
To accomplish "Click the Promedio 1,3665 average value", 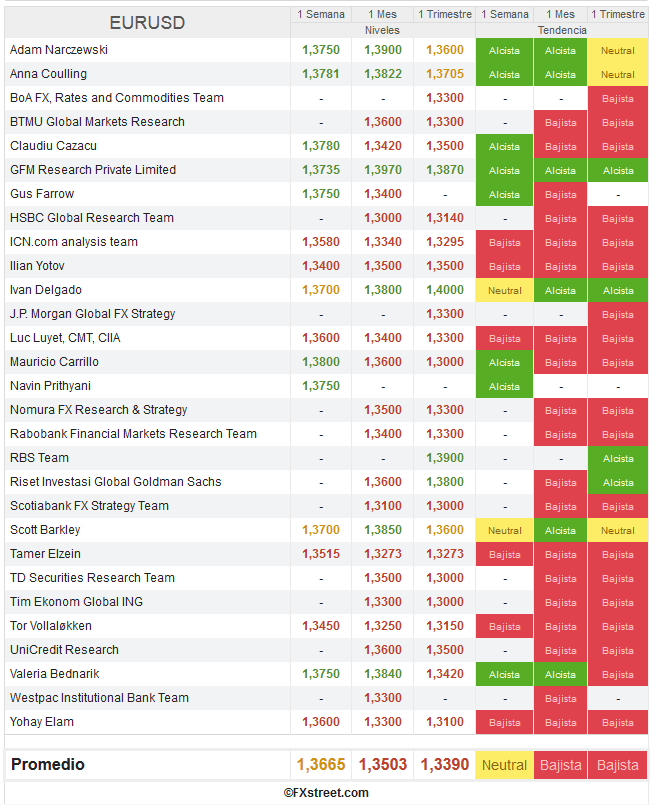I will click(x=321, y=765).
